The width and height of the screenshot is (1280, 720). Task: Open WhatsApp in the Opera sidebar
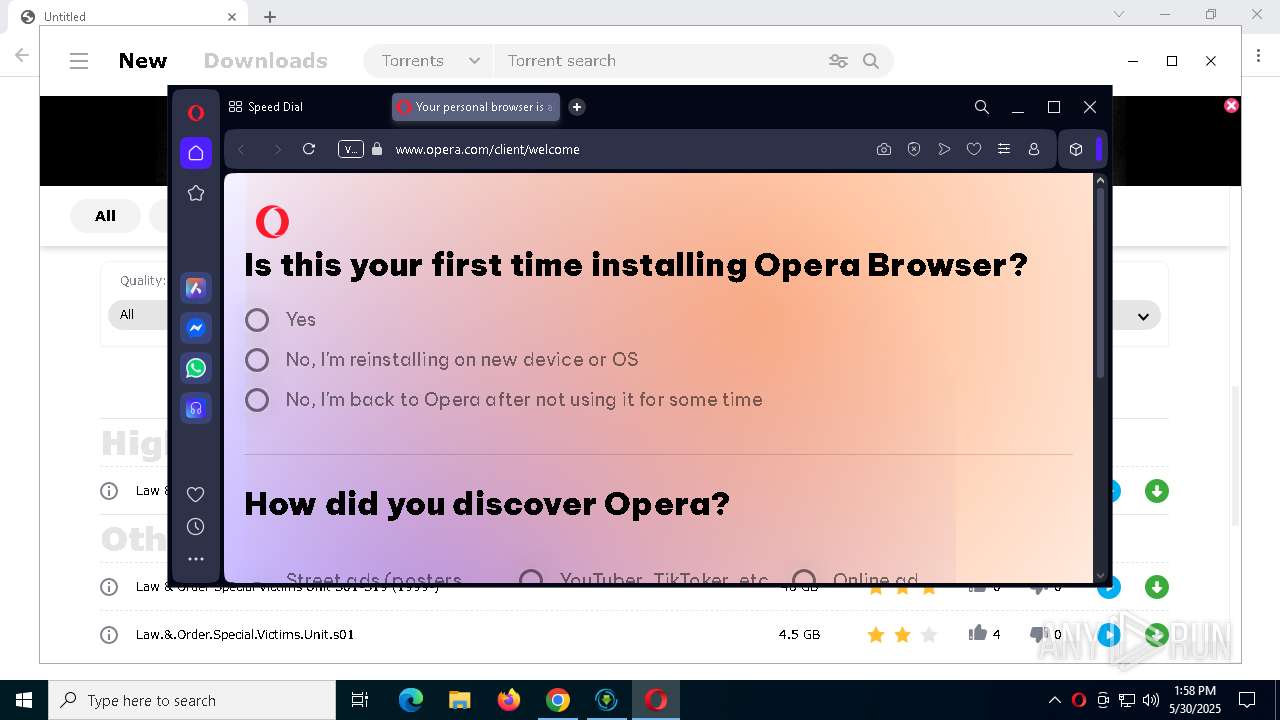coord(196,368)
